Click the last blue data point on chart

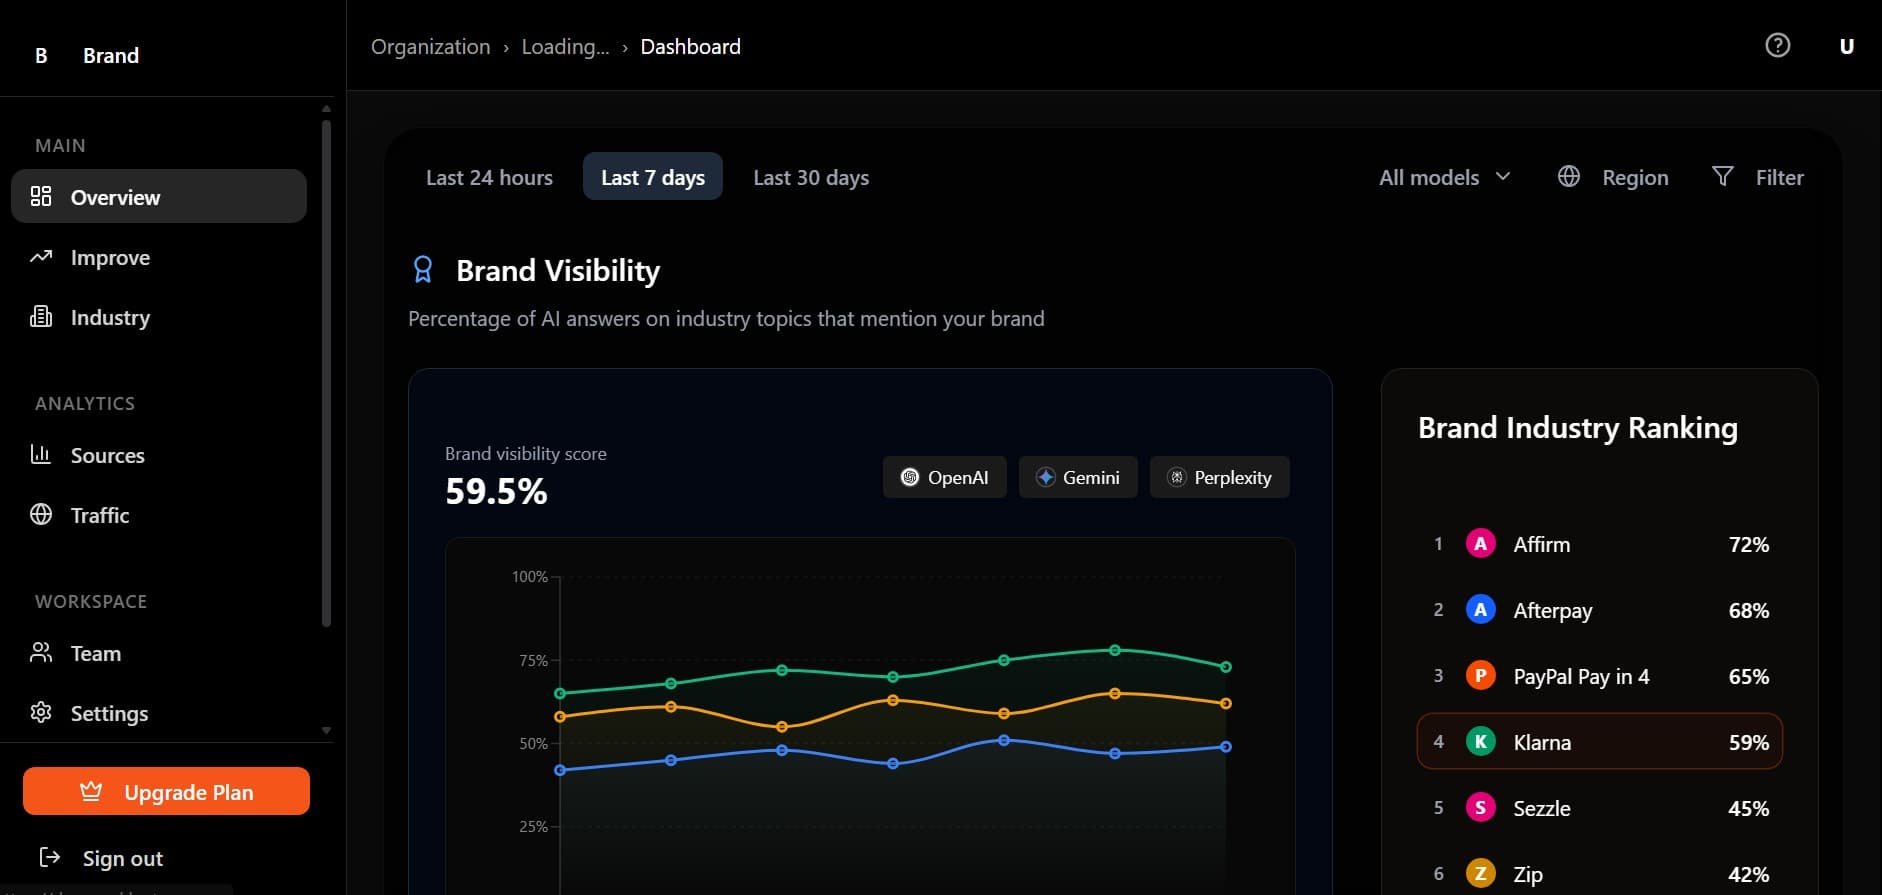click(x=1226, y=746)
